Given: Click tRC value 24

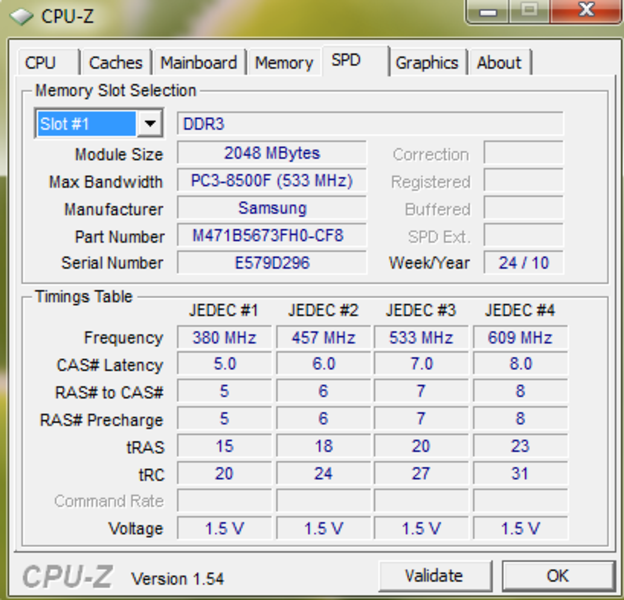Looking at the screenshot, I should [x=323, y=473].
